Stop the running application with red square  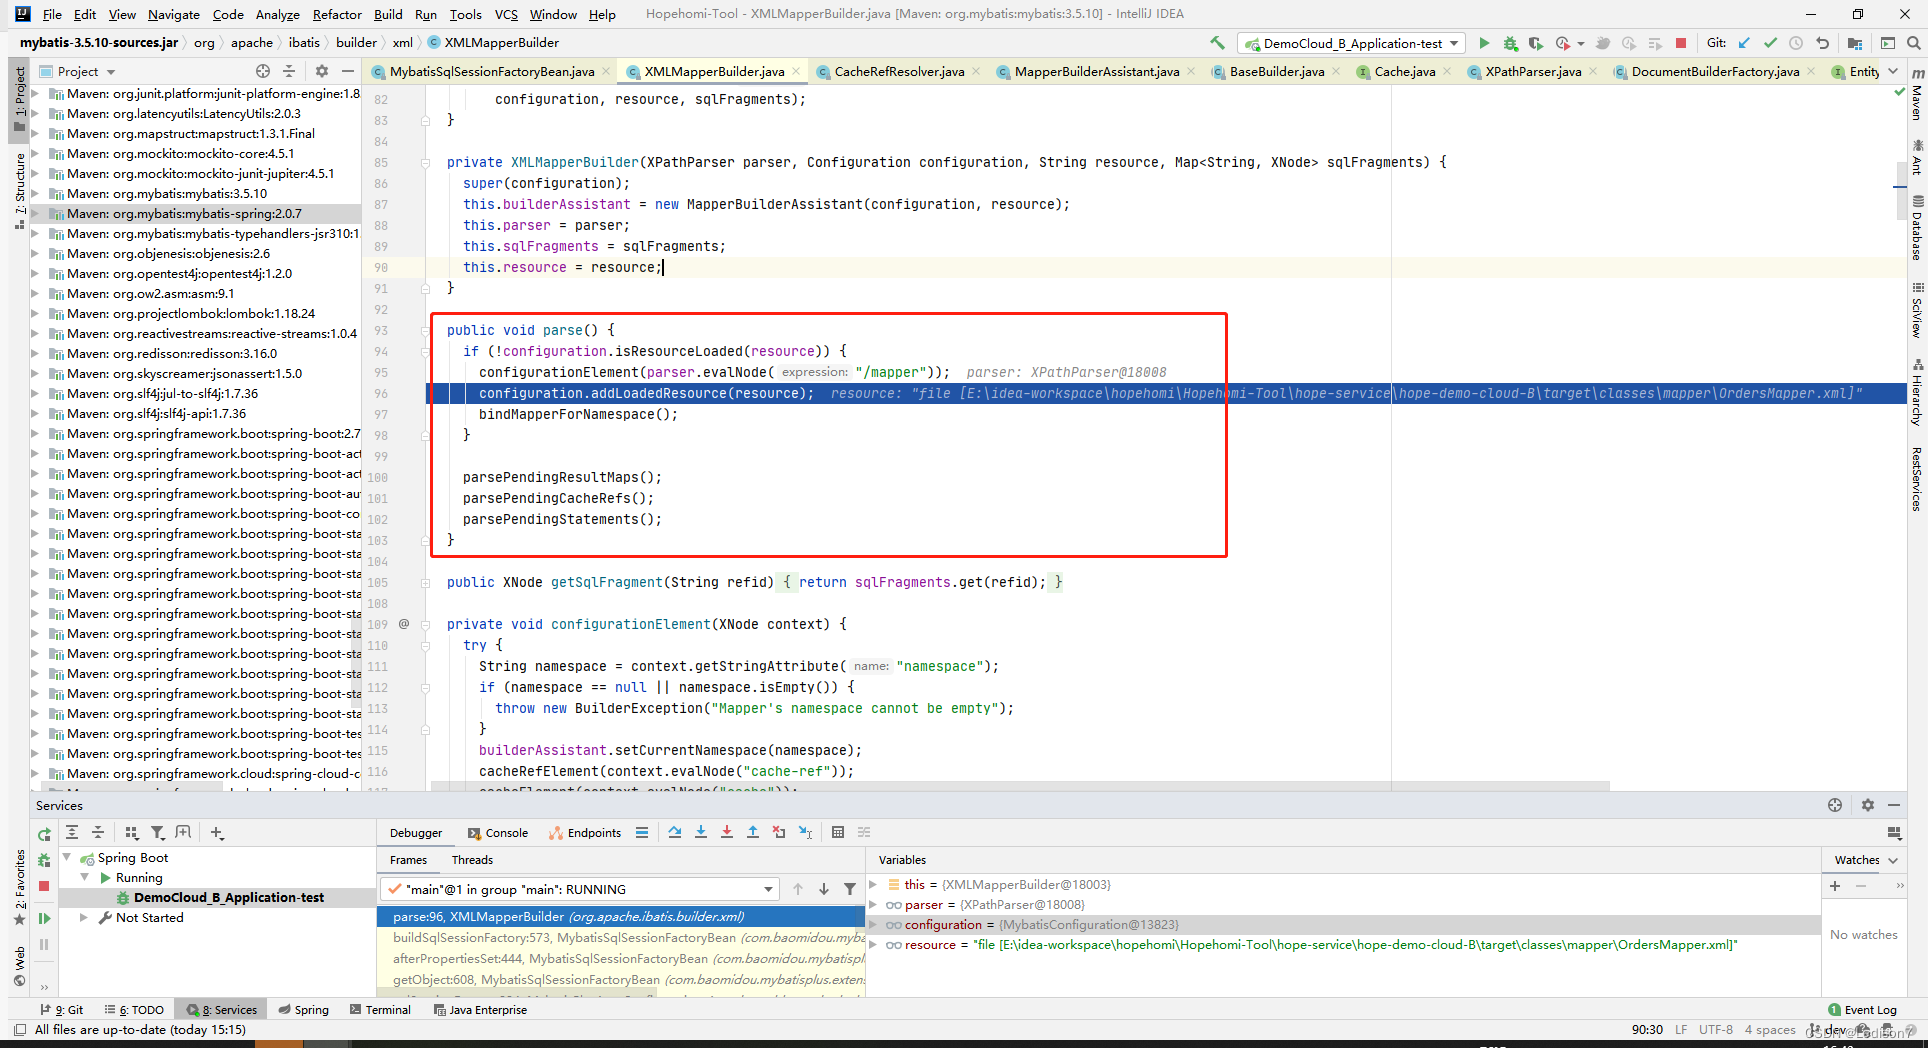point(1681,43)
